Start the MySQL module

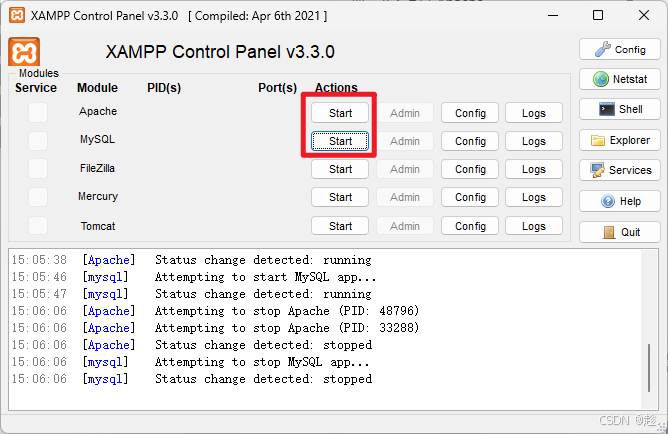pyautogui.click(x=340, y=141)
